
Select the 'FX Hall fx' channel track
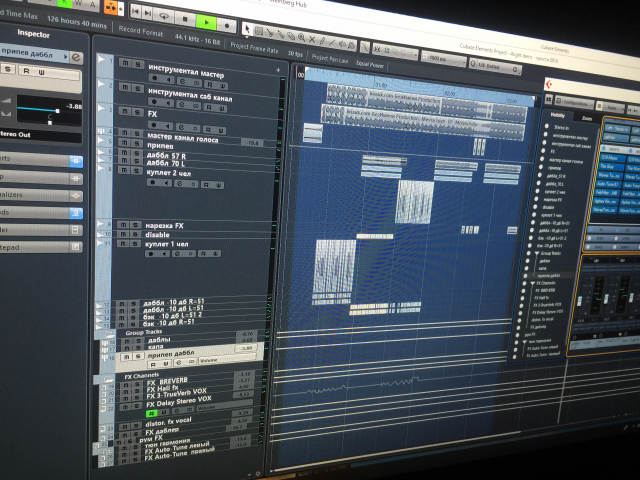(162, 388)
